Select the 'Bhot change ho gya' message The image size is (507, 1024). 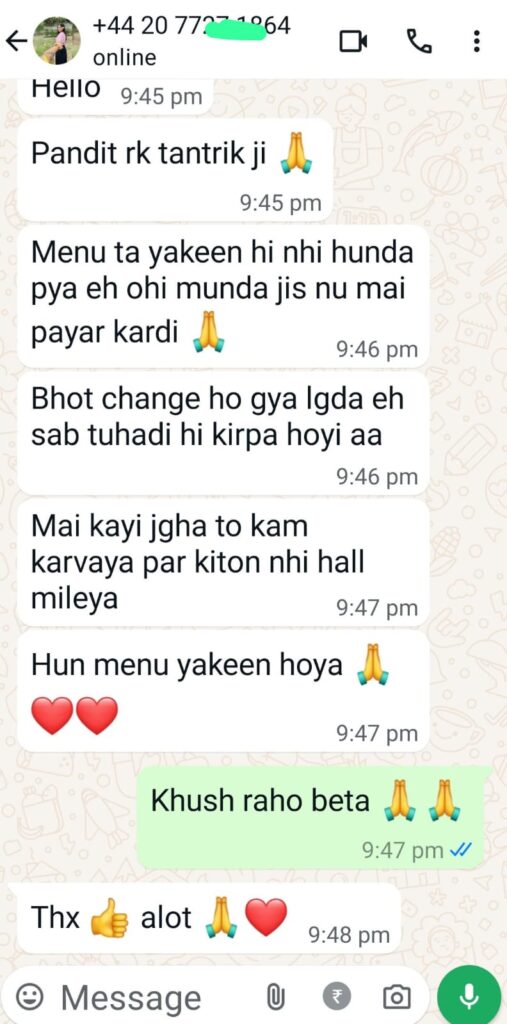[x=223, y=433]
